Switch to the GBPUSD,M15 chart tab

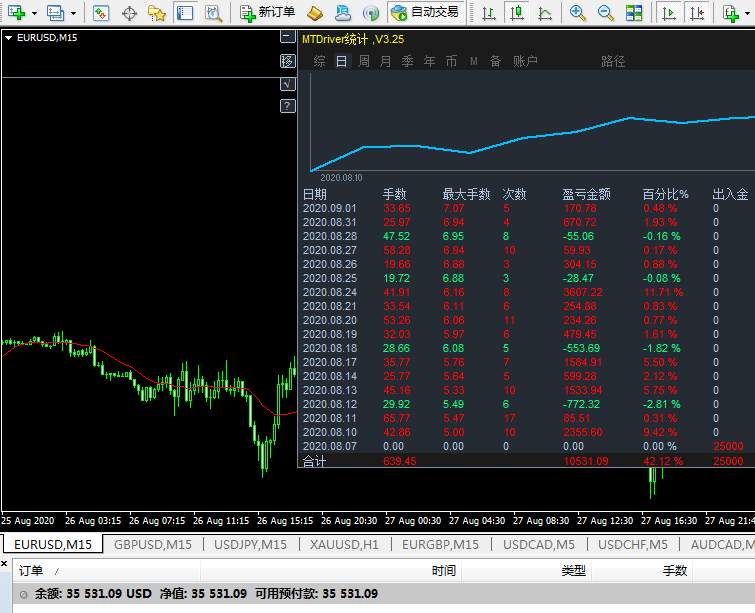click(153, 545)
